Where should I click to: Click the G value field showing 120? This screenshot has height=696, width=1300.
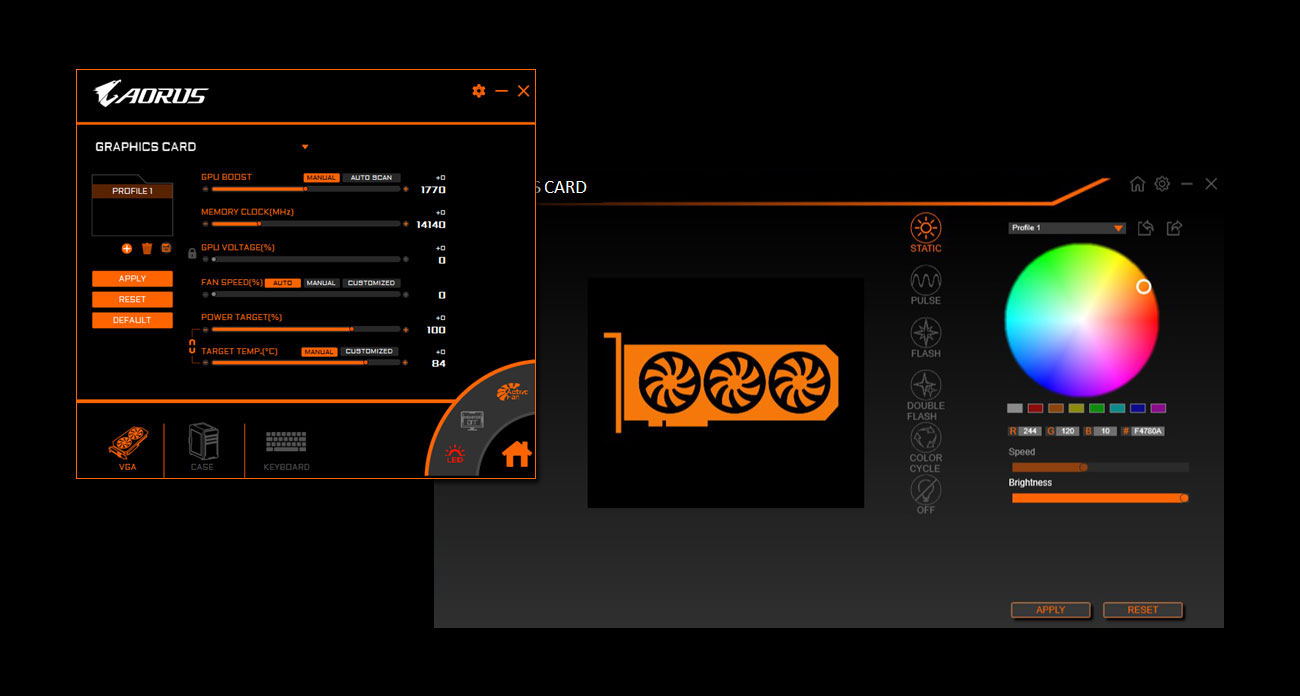pos(1069,431)
